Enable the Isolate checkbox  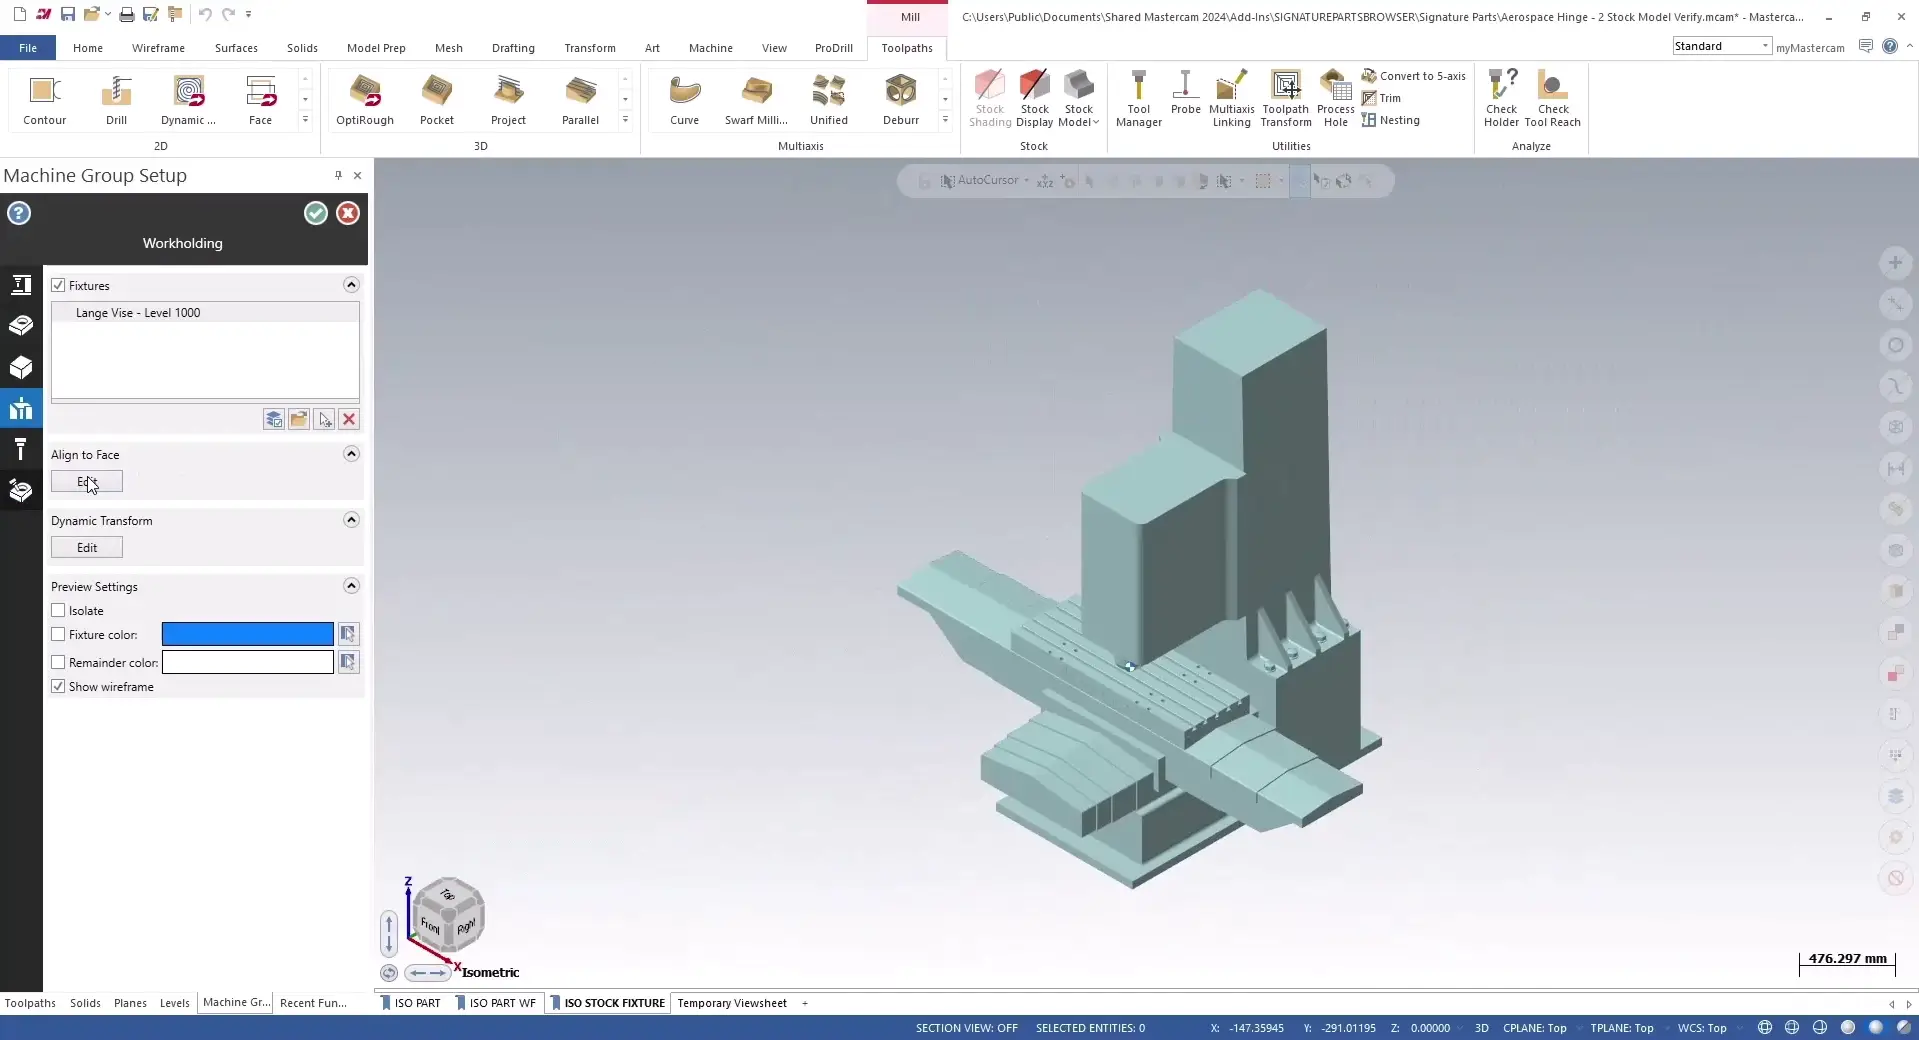coord(59,611)
